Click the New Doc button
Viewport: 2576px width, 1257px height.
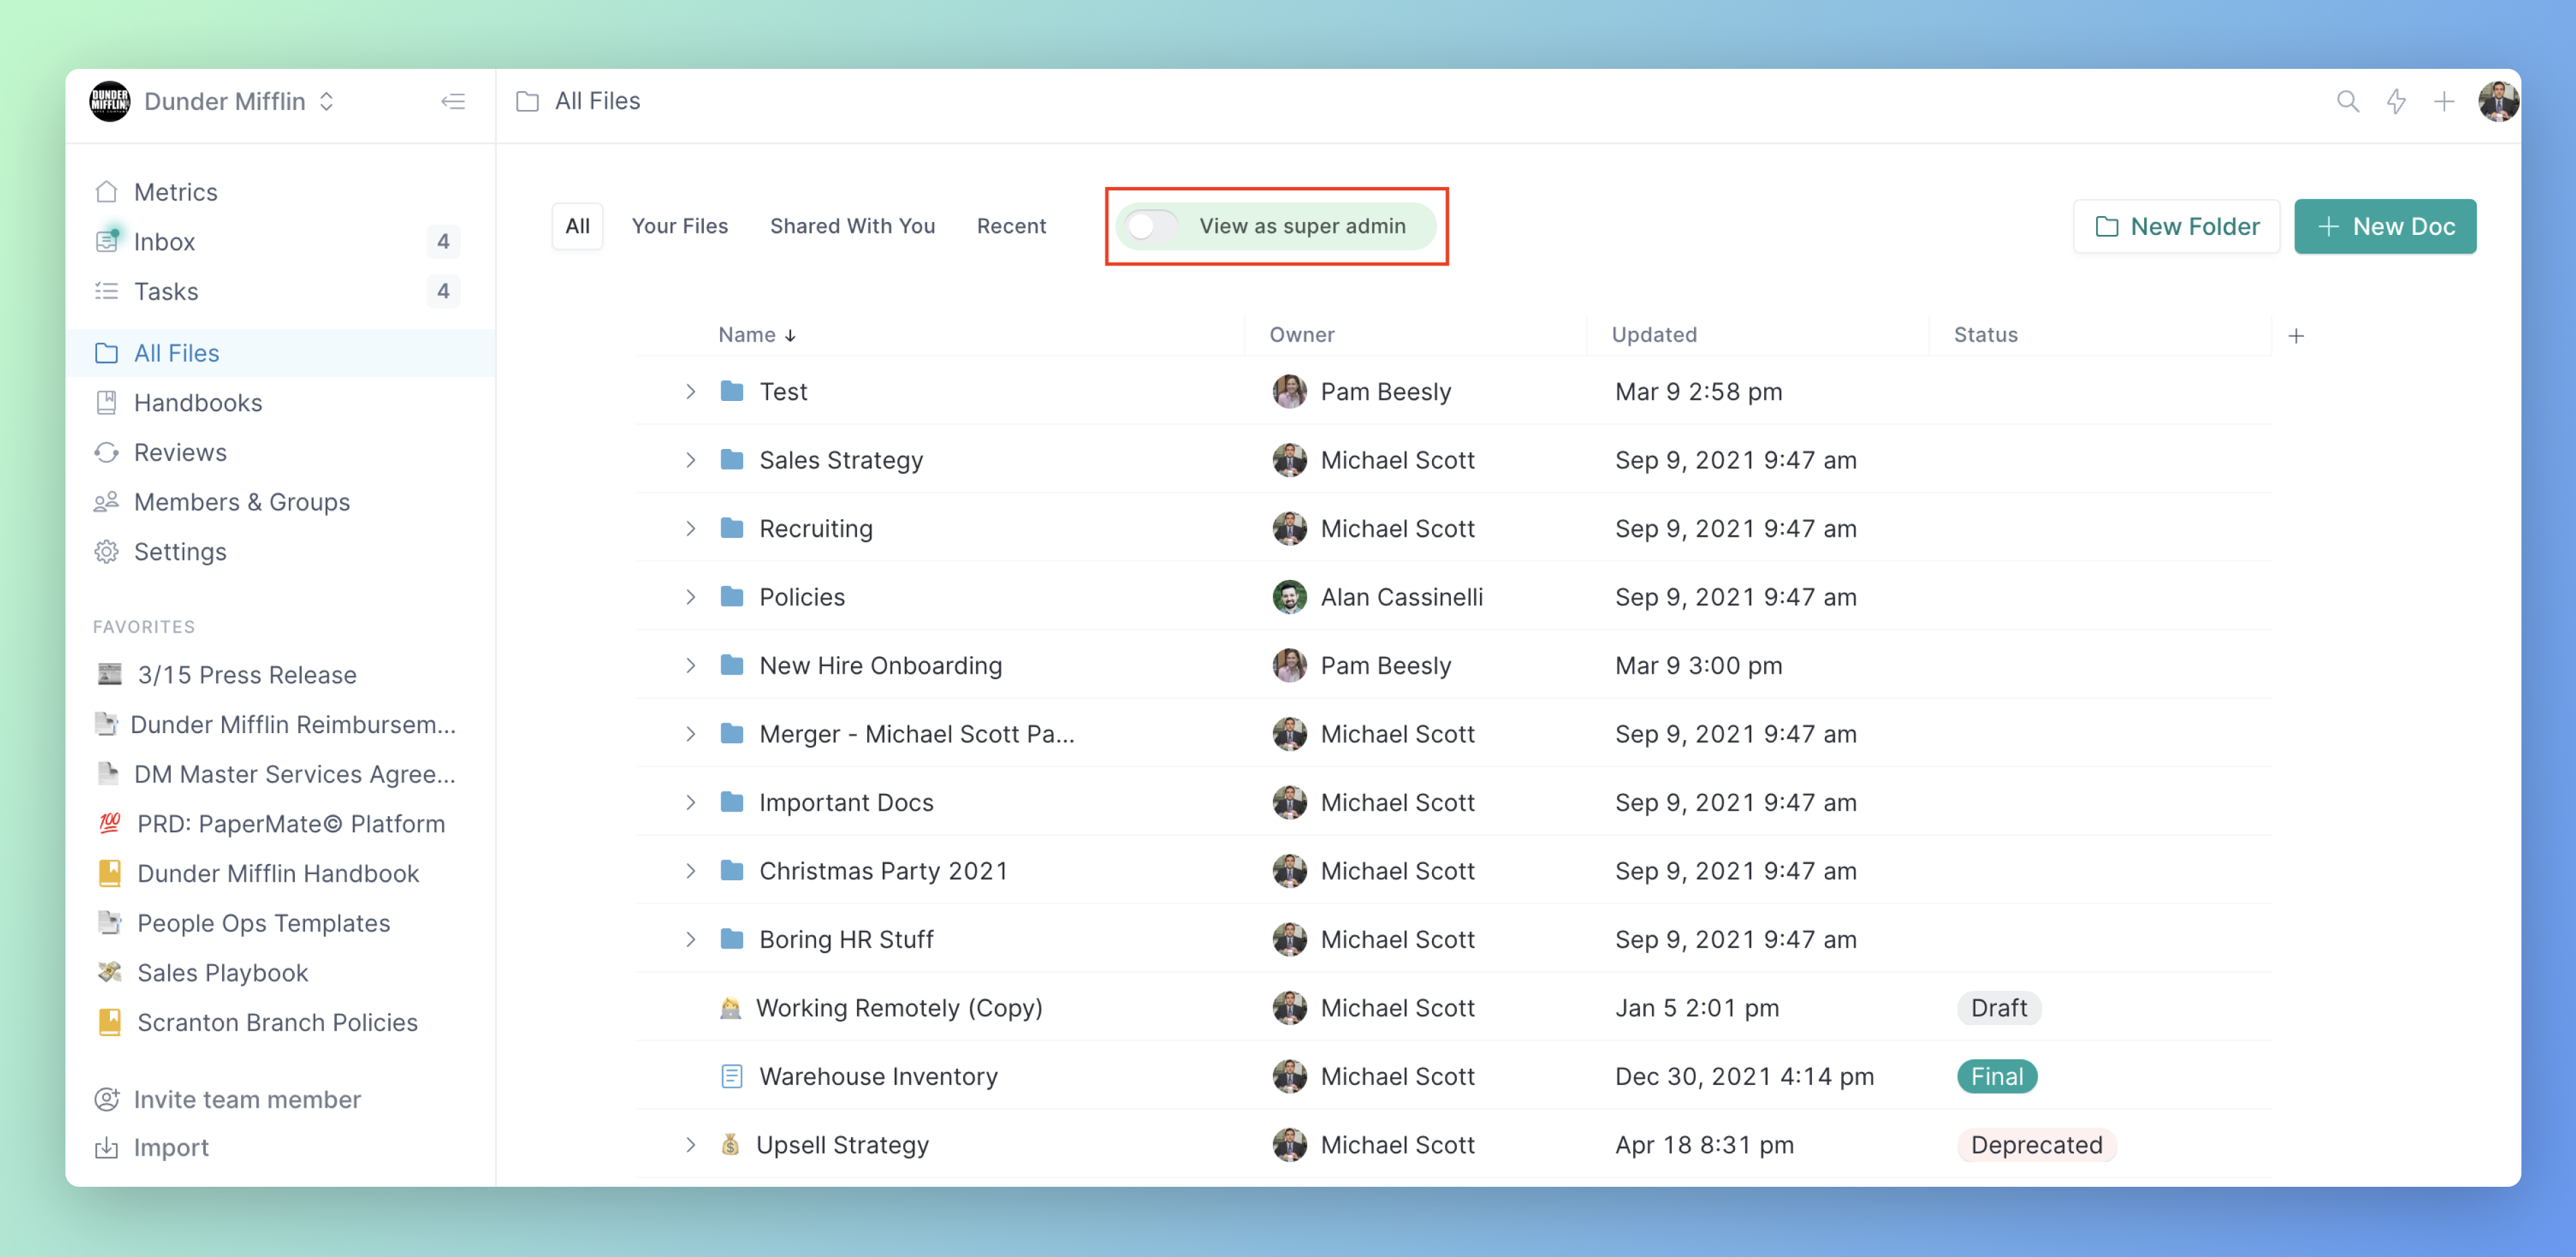(2384, 226)
